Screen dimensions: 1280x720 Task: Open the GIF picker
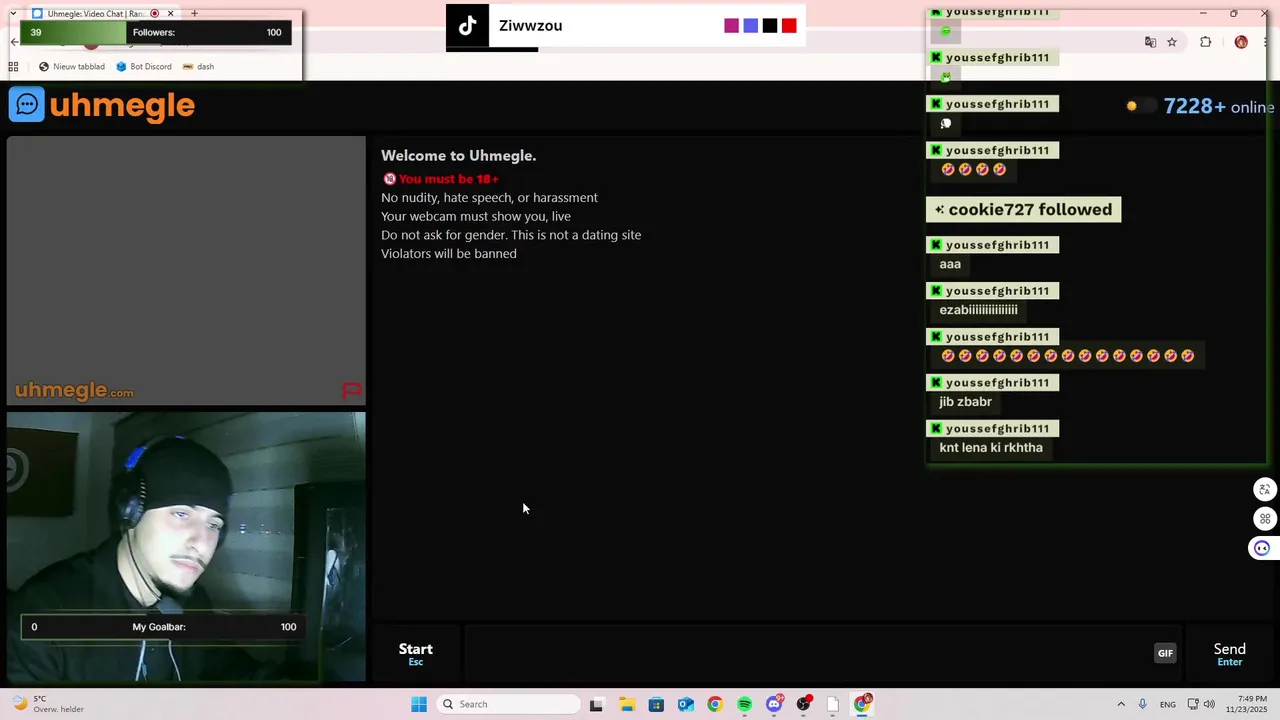pyautogui.click(x=1165, y=653)
